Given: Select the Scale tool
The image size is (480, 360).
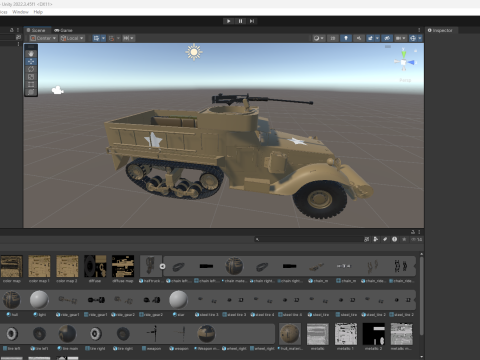Looking at the screenshot, I should [x=31, y=77].
